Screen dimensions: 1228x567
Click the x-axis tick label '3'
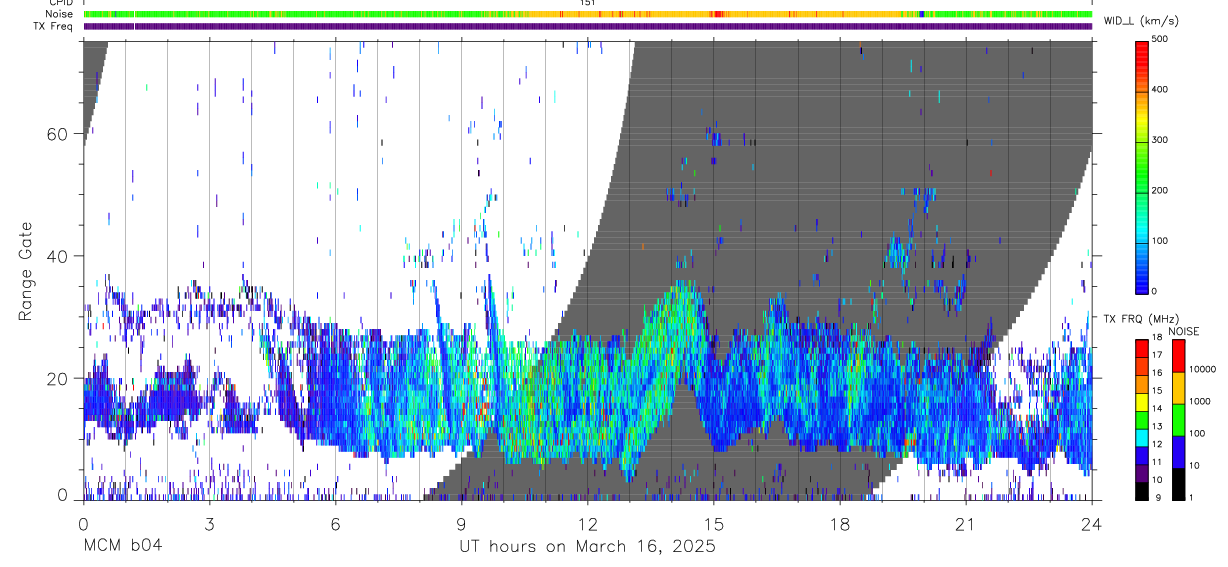coord(209,523)
